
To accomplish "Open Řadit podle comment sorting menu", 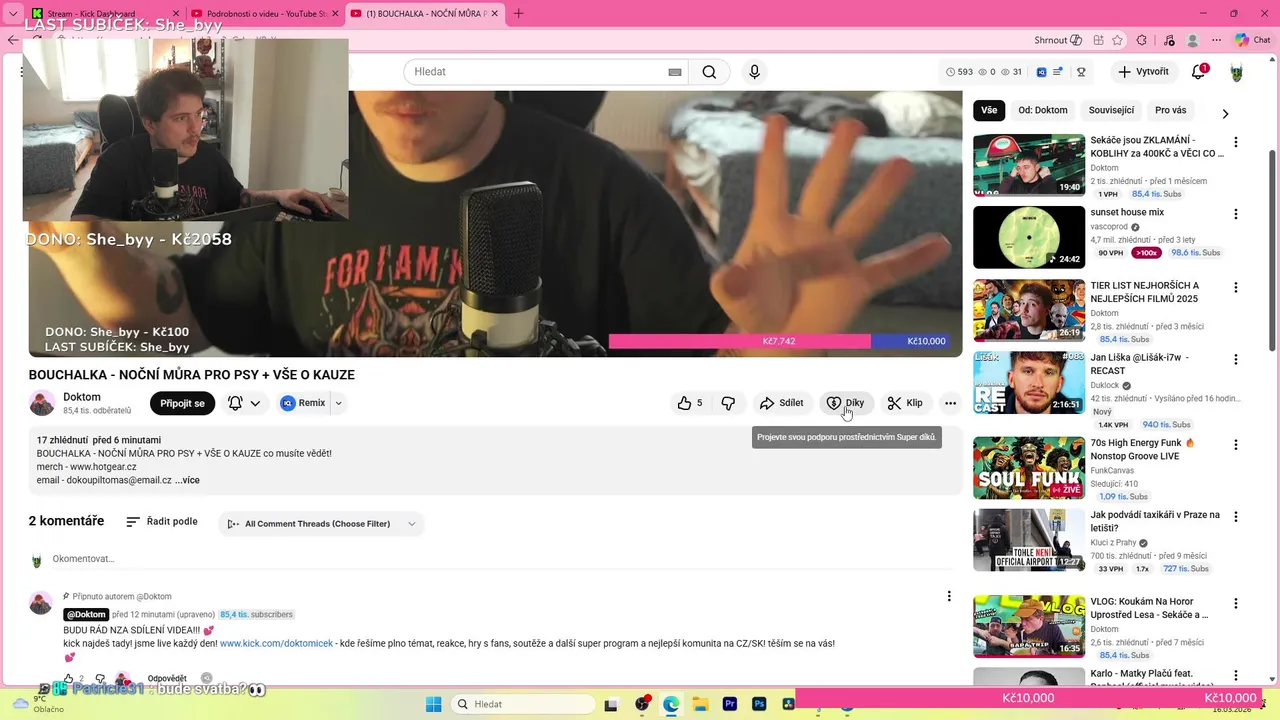I will point(162,522).
